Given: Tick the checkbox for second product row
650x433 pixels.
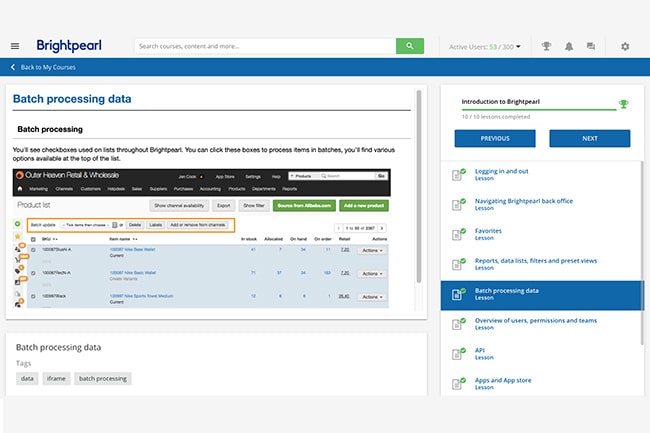Looking at the screenshot, I should (33, 273).
